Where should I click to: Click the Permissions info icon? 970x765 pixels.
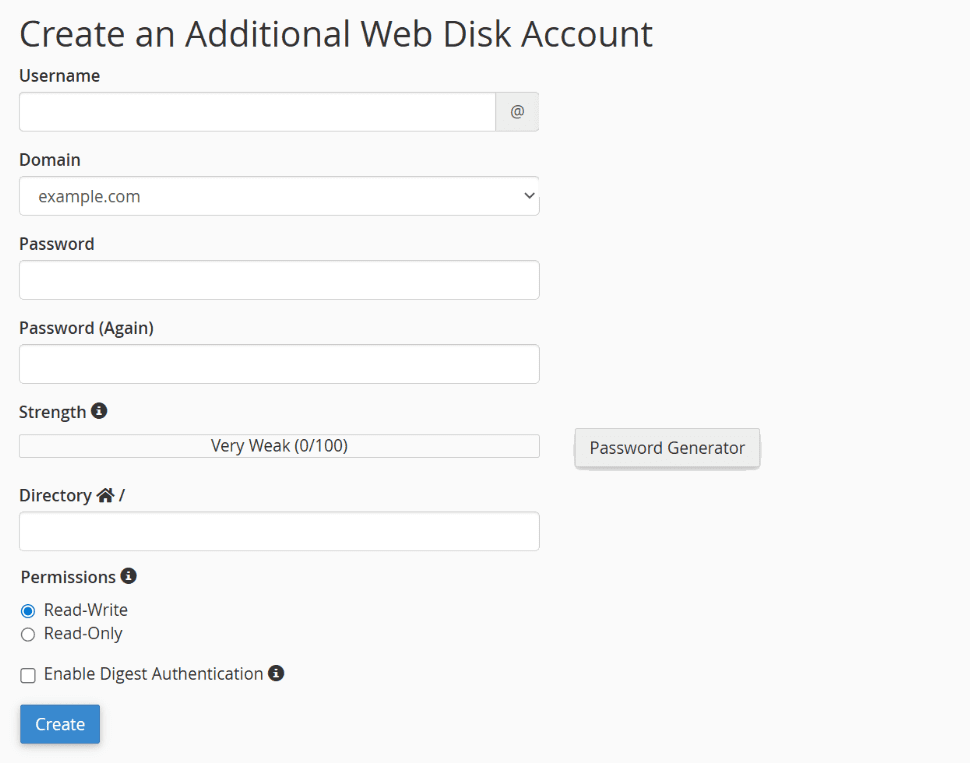[128, 576]
